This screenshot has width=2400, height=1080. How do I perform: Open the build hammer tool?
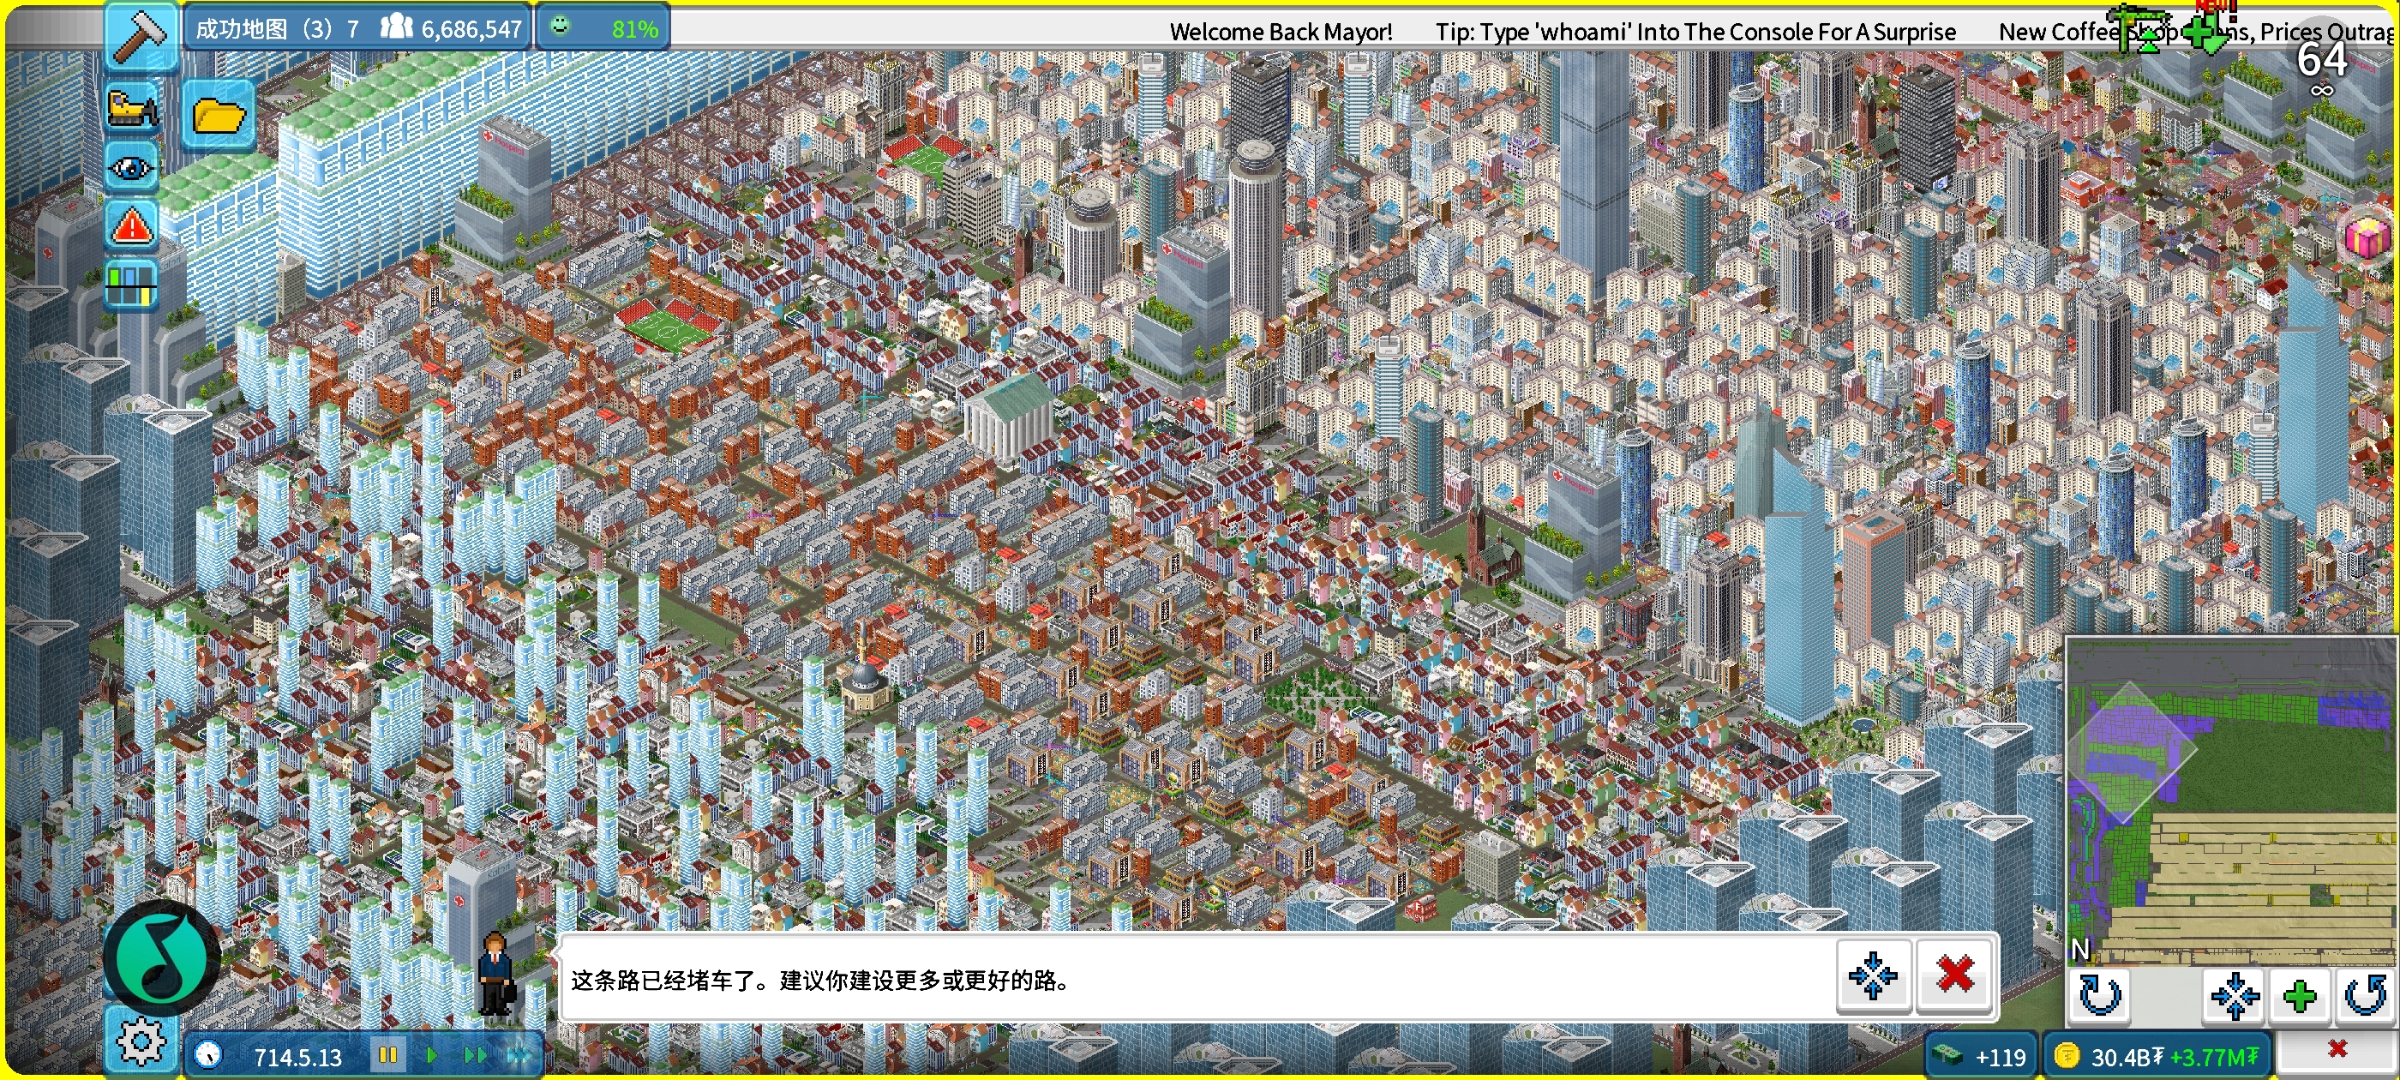140,36
